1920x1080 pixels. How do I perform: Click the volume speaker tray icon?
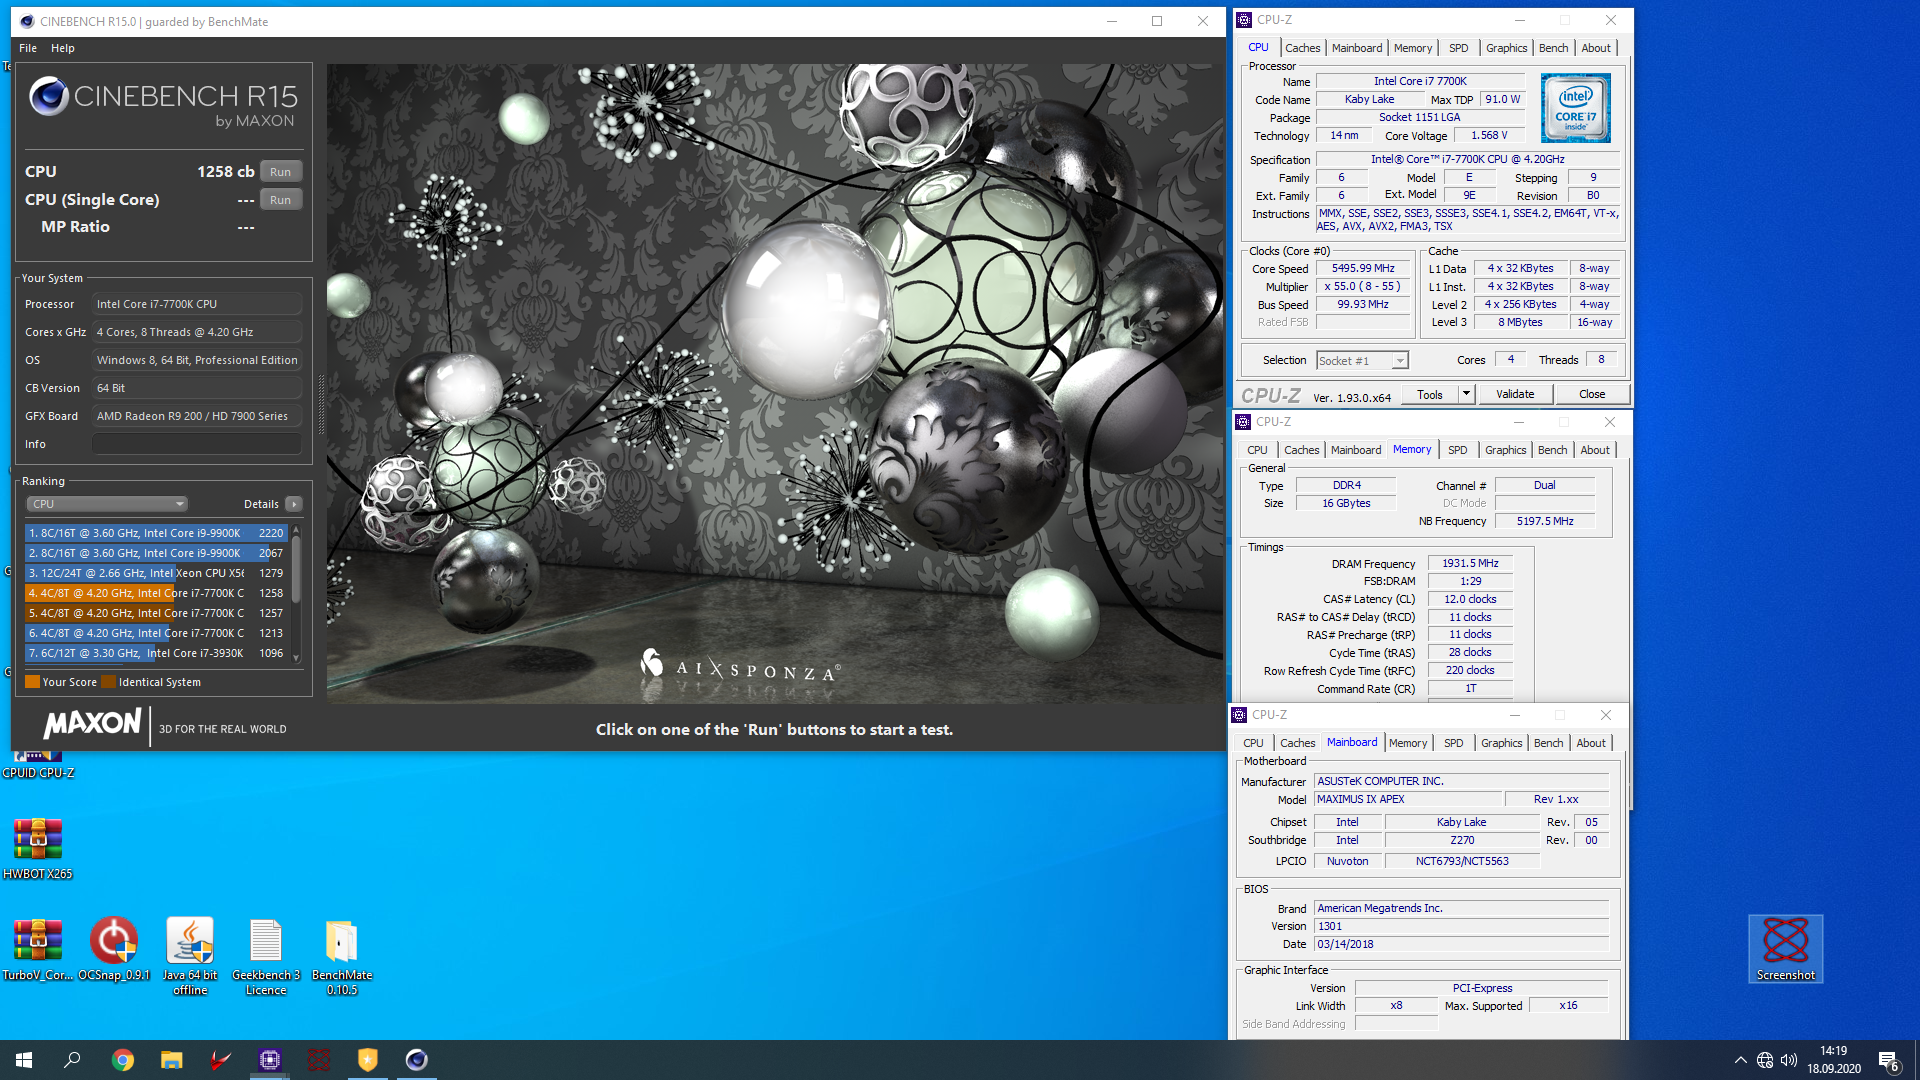1789,1060
